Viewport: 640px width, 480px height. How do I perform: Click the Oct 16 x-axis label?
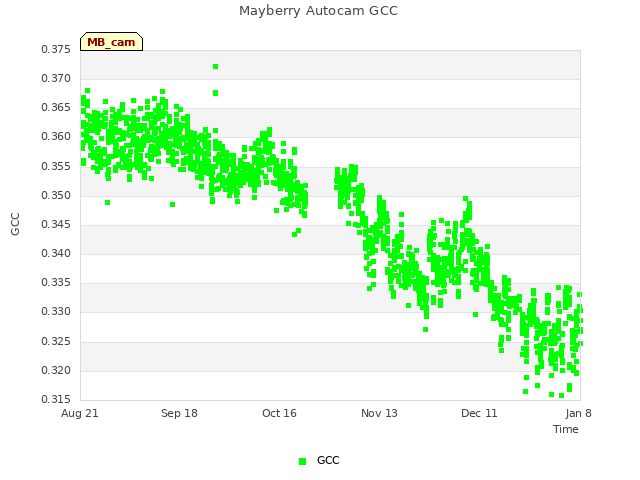tap(279, 413)
